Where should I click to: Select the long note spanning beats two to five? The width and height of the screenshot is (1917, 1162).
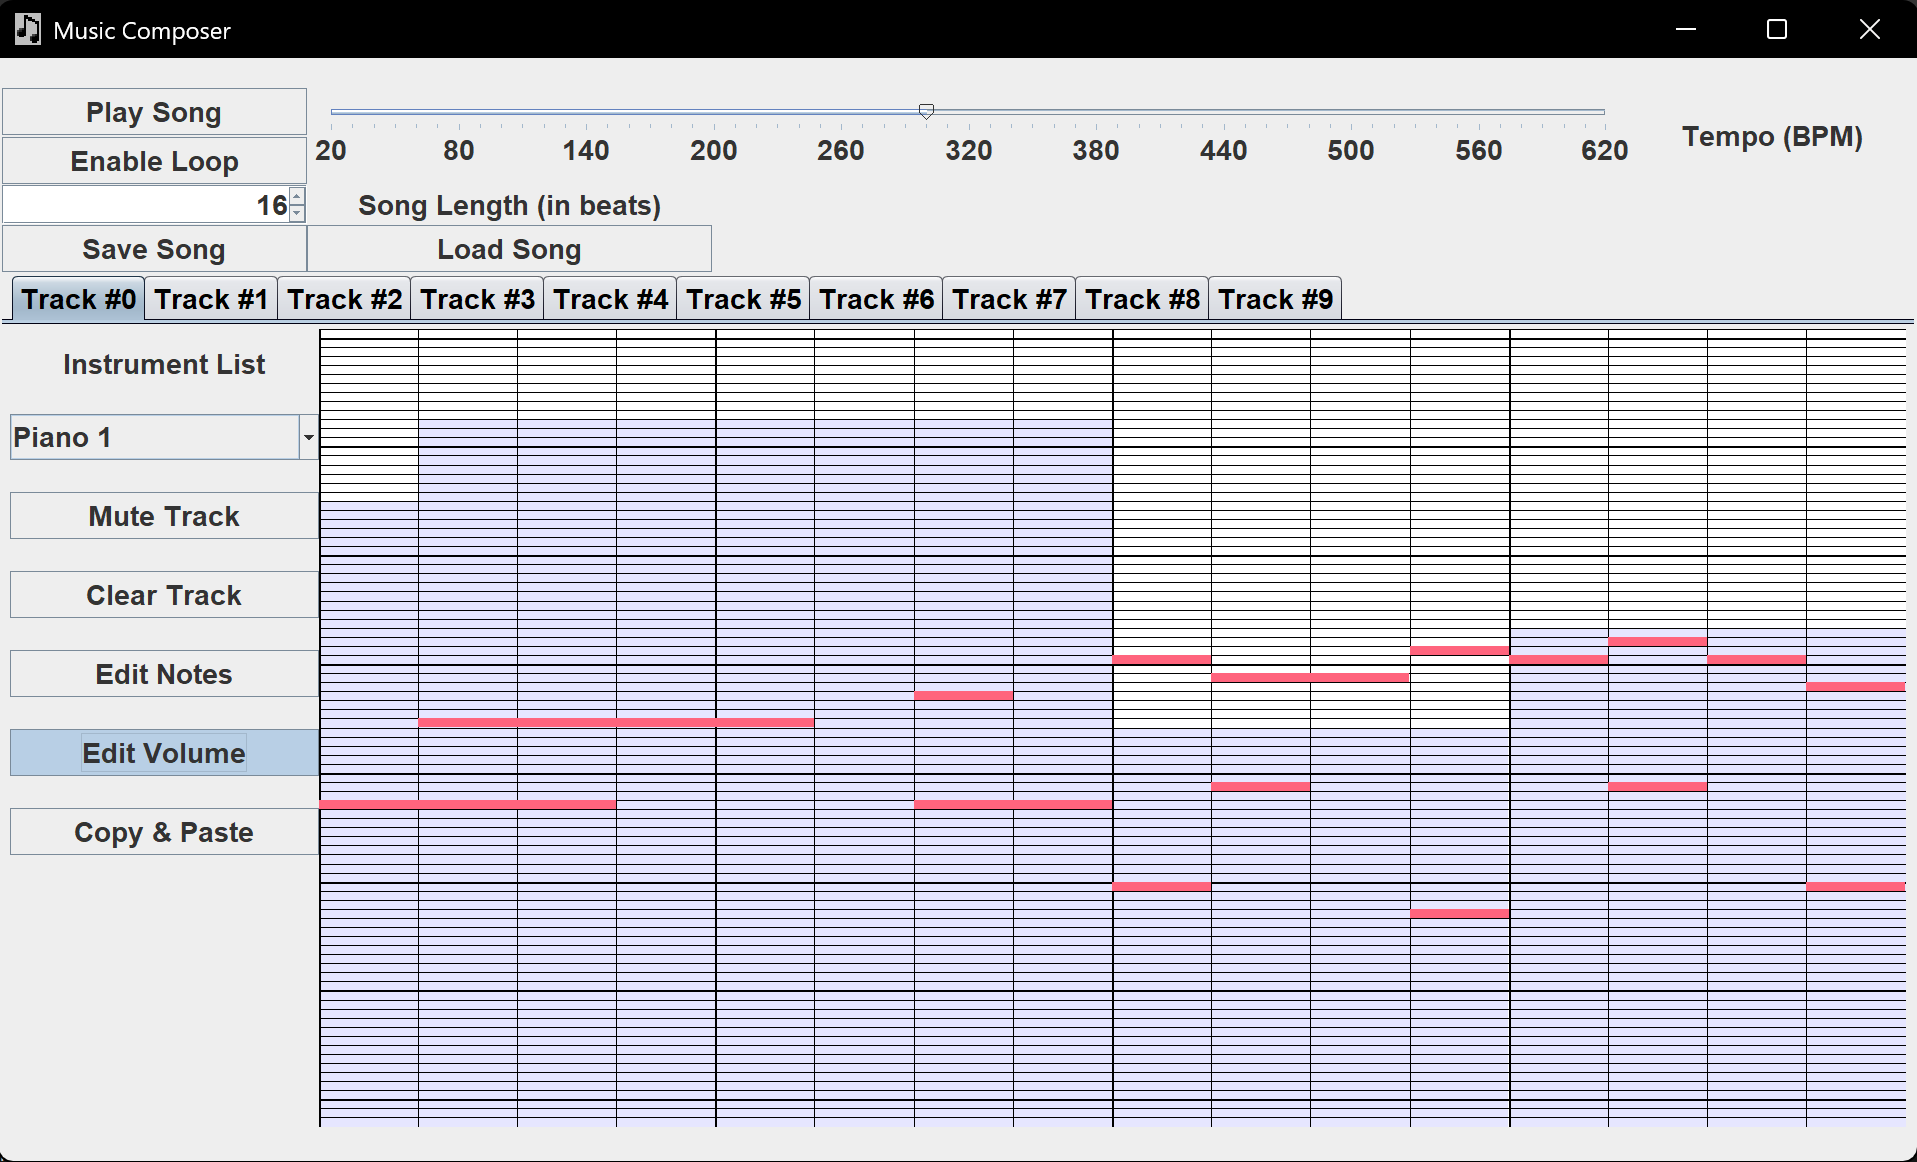tap(616, 722)
